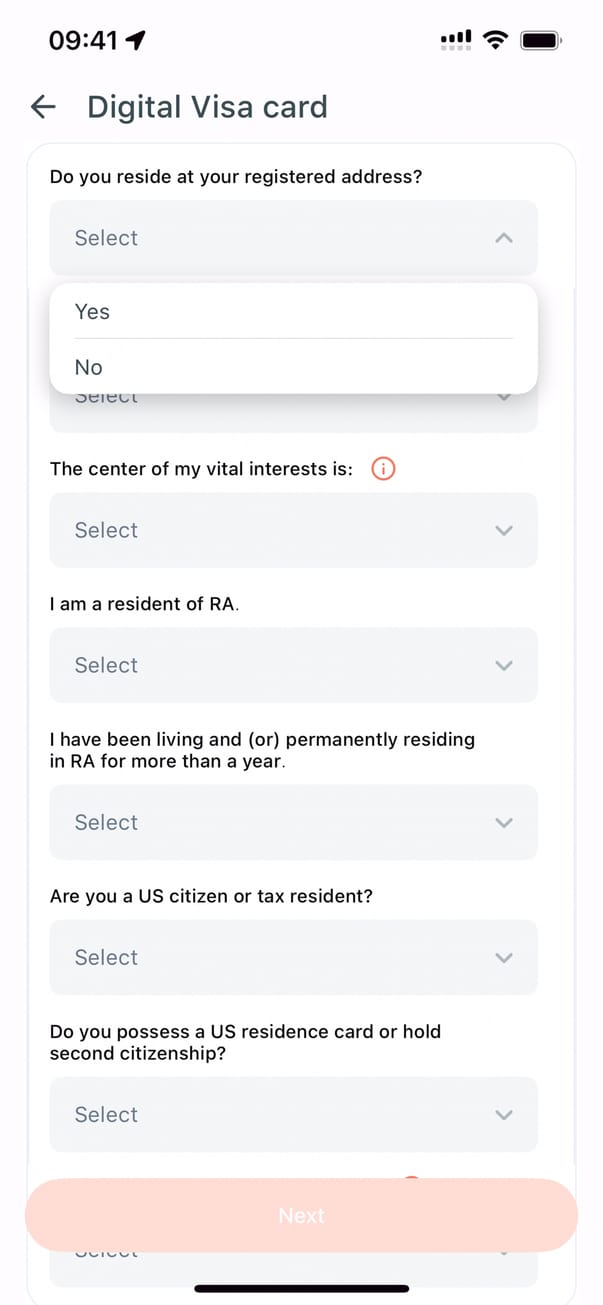Open living in RA over a year dropdown

(x=293, y=822)
